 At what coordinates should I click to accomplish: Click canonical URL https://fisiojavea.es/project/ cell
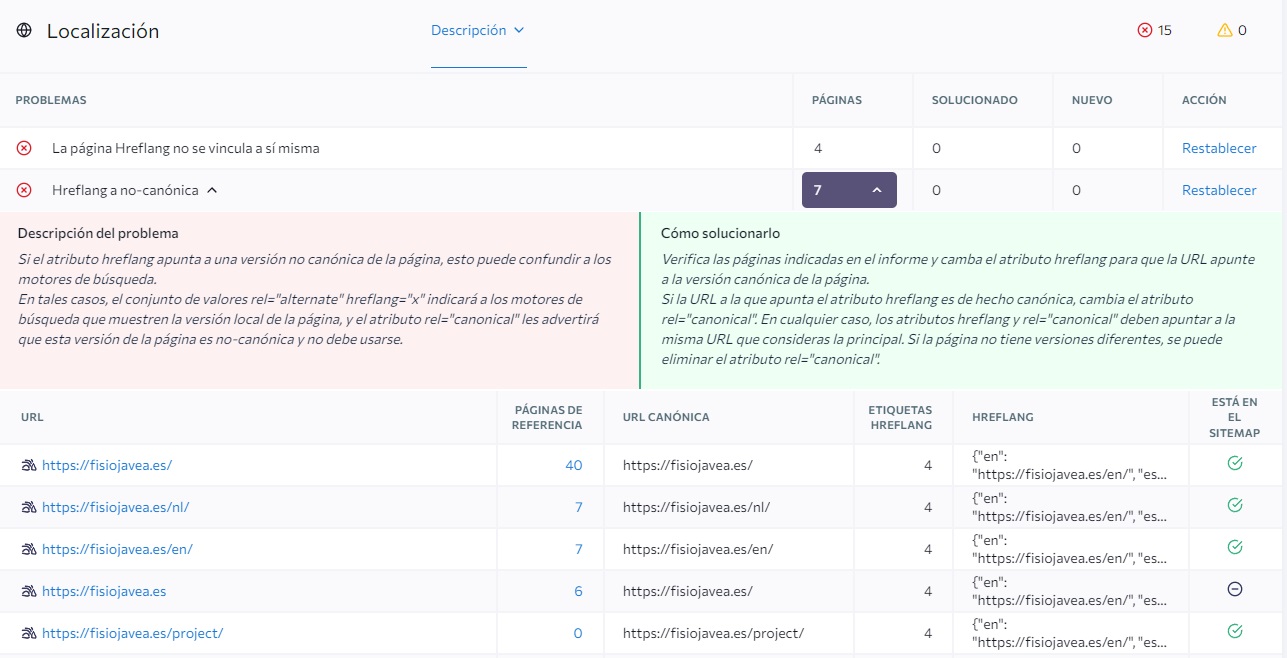click(713, 633)
